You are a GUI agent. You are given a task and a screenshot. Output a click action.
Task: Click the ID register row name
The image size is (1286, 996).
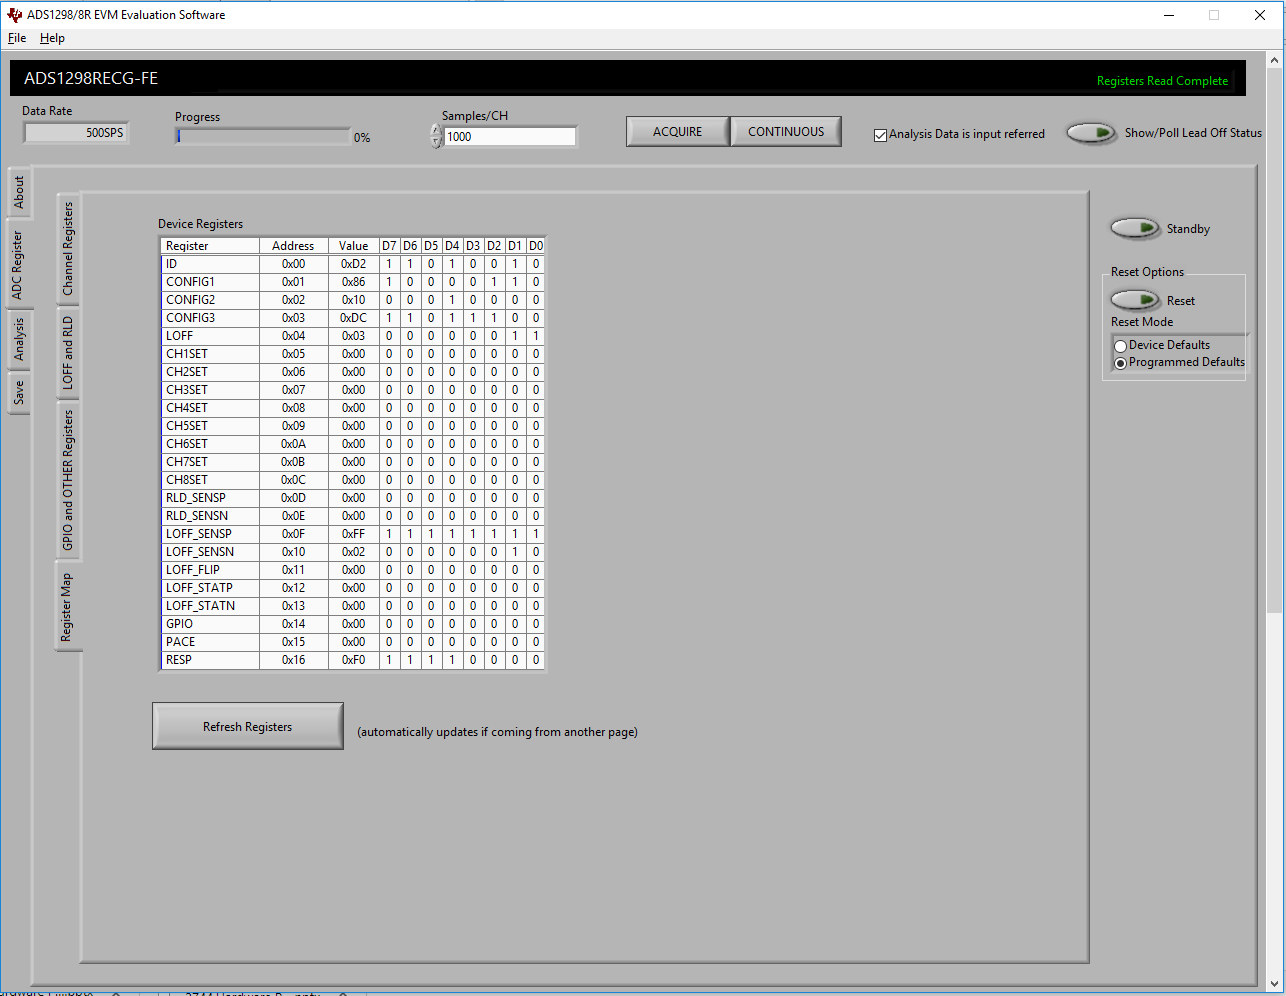pyautogui.click(x=210, y=264)
